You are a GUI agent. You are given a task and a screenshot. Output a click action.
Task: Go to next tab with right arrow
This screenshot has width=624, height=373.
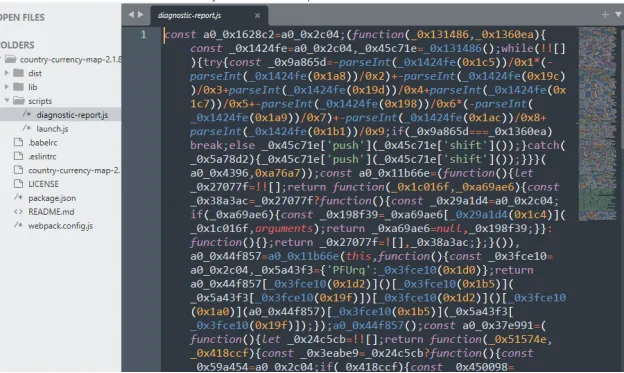[x=140, y=15]
